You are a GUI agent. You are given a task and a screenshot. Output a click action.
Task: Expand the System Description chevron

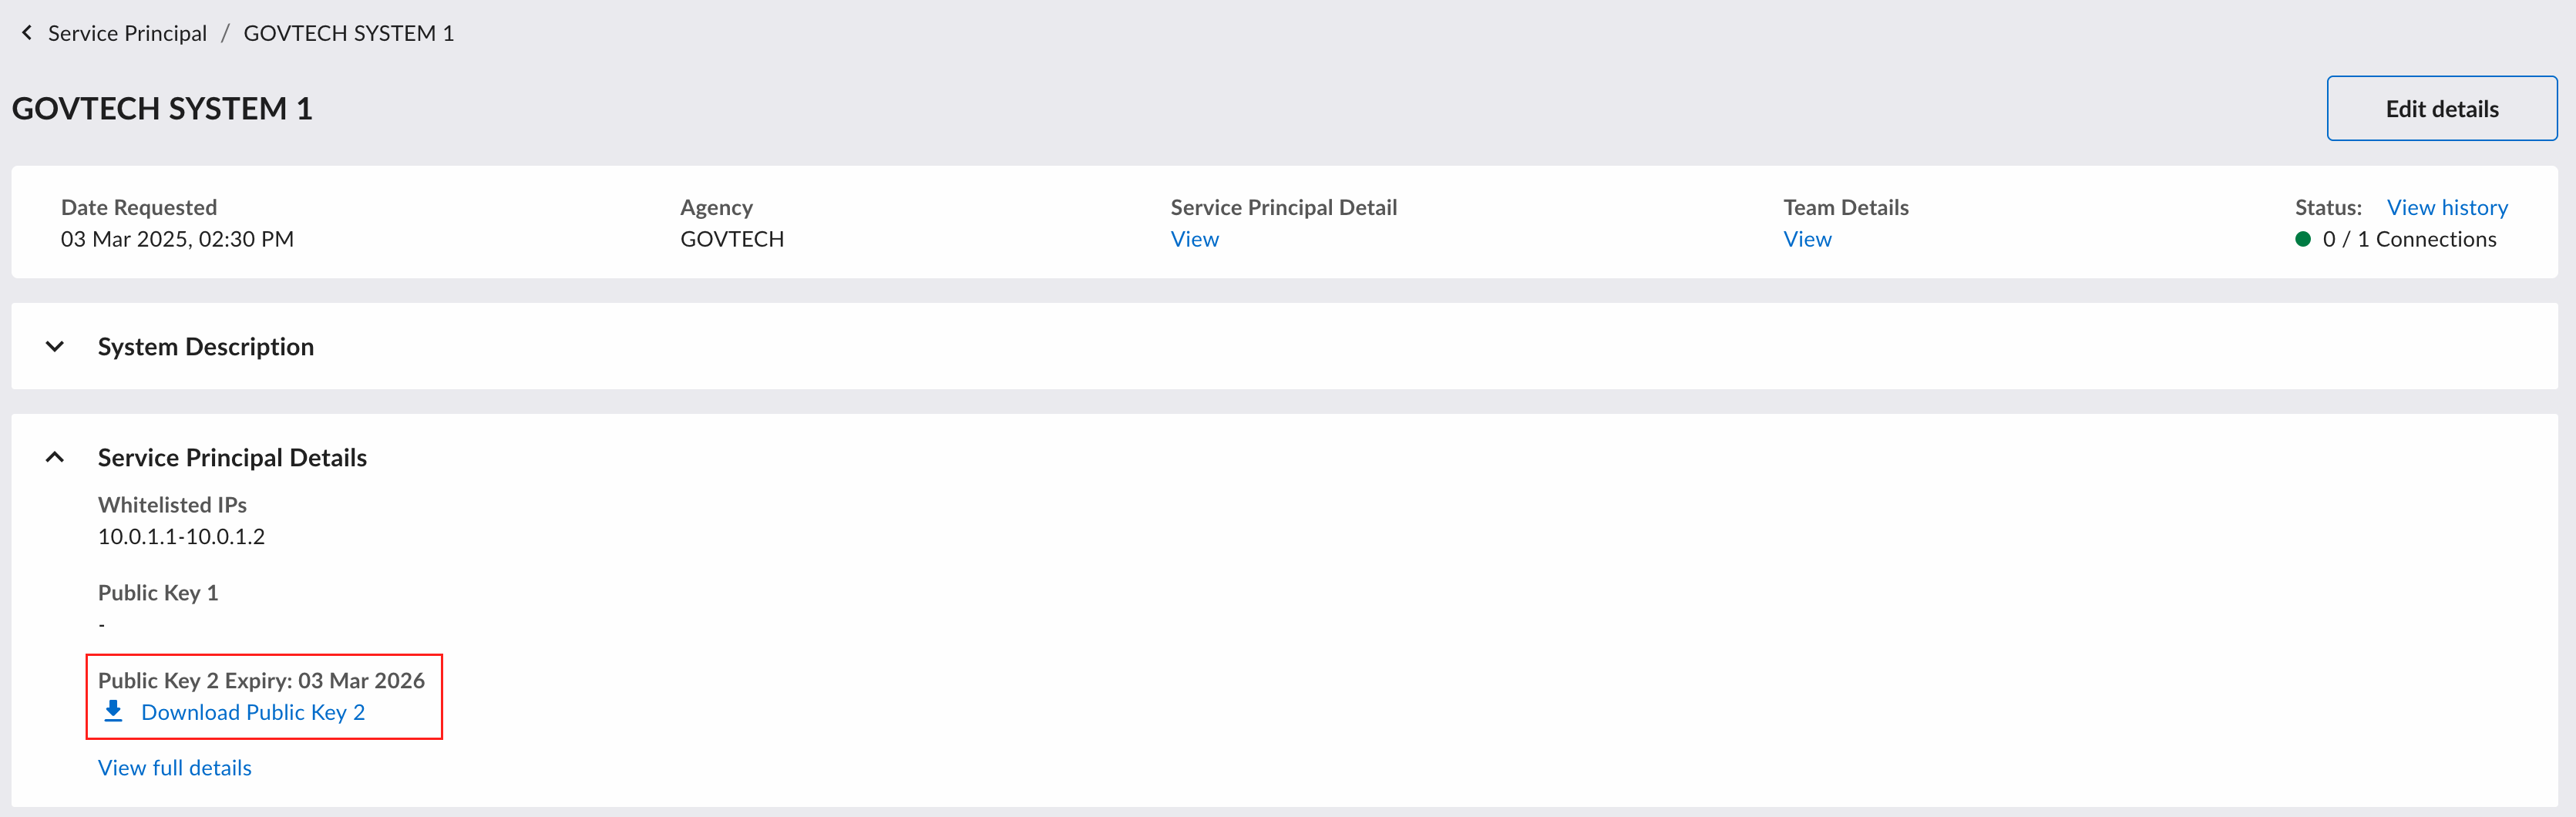click(x=55, y=347)
